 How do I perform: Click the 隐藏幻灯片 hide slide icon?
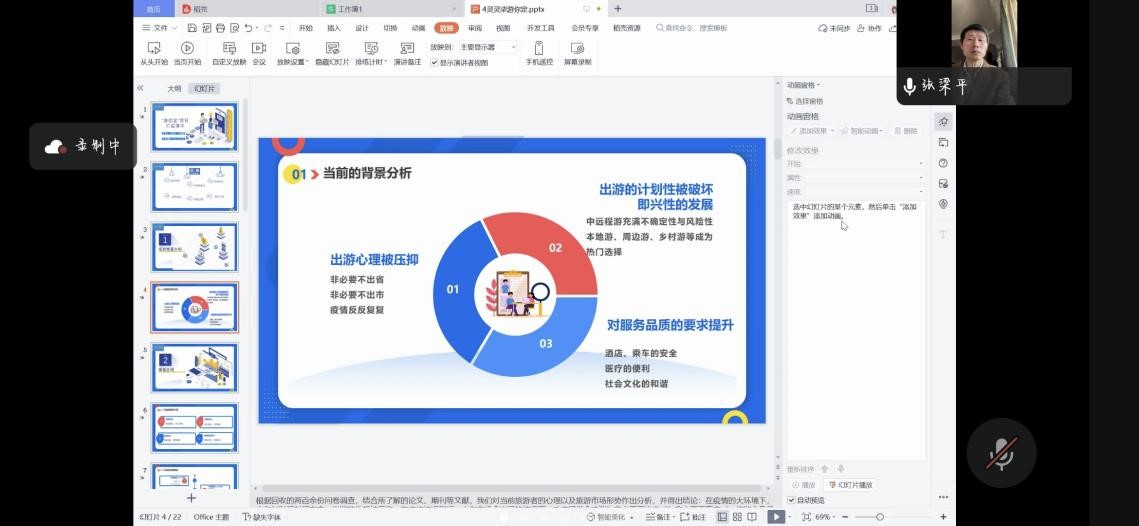pyautogui.click(x=332, y=53)
